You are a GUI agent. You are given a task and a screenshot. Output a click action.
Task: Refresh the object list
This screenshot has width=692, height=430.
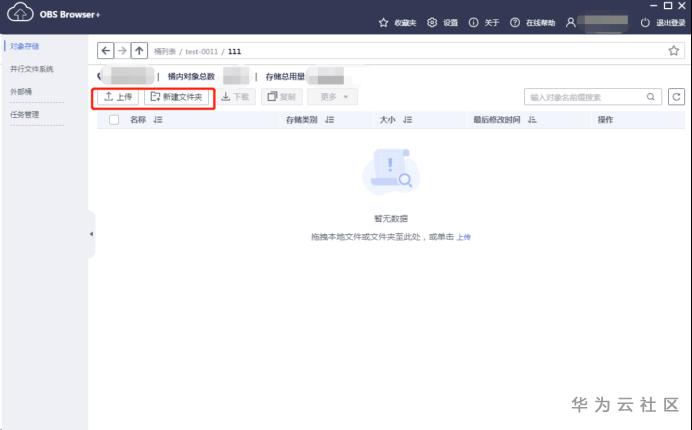[676, 97]
